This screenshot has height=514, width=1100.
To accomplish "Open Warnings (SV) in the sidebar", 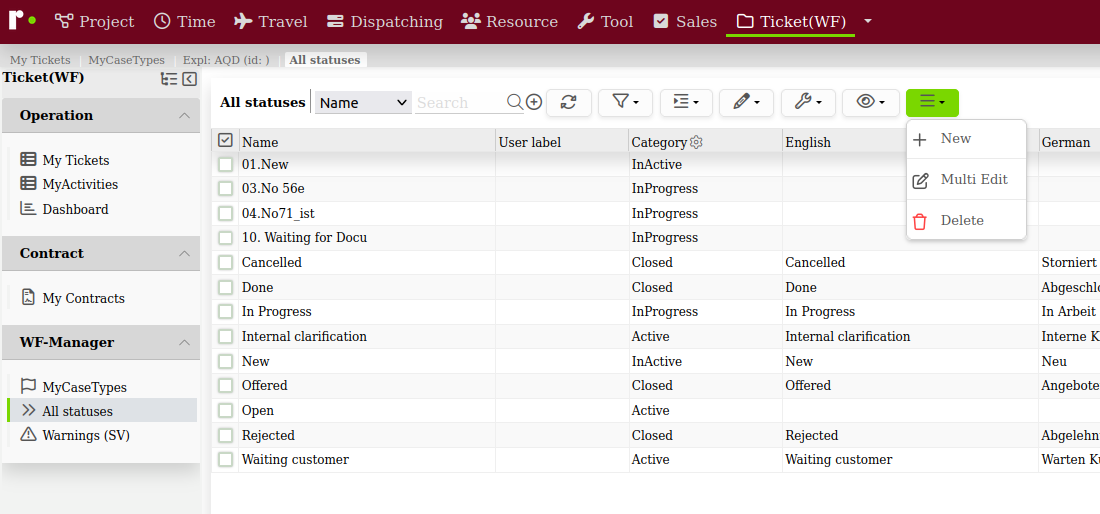I will 86,435.
